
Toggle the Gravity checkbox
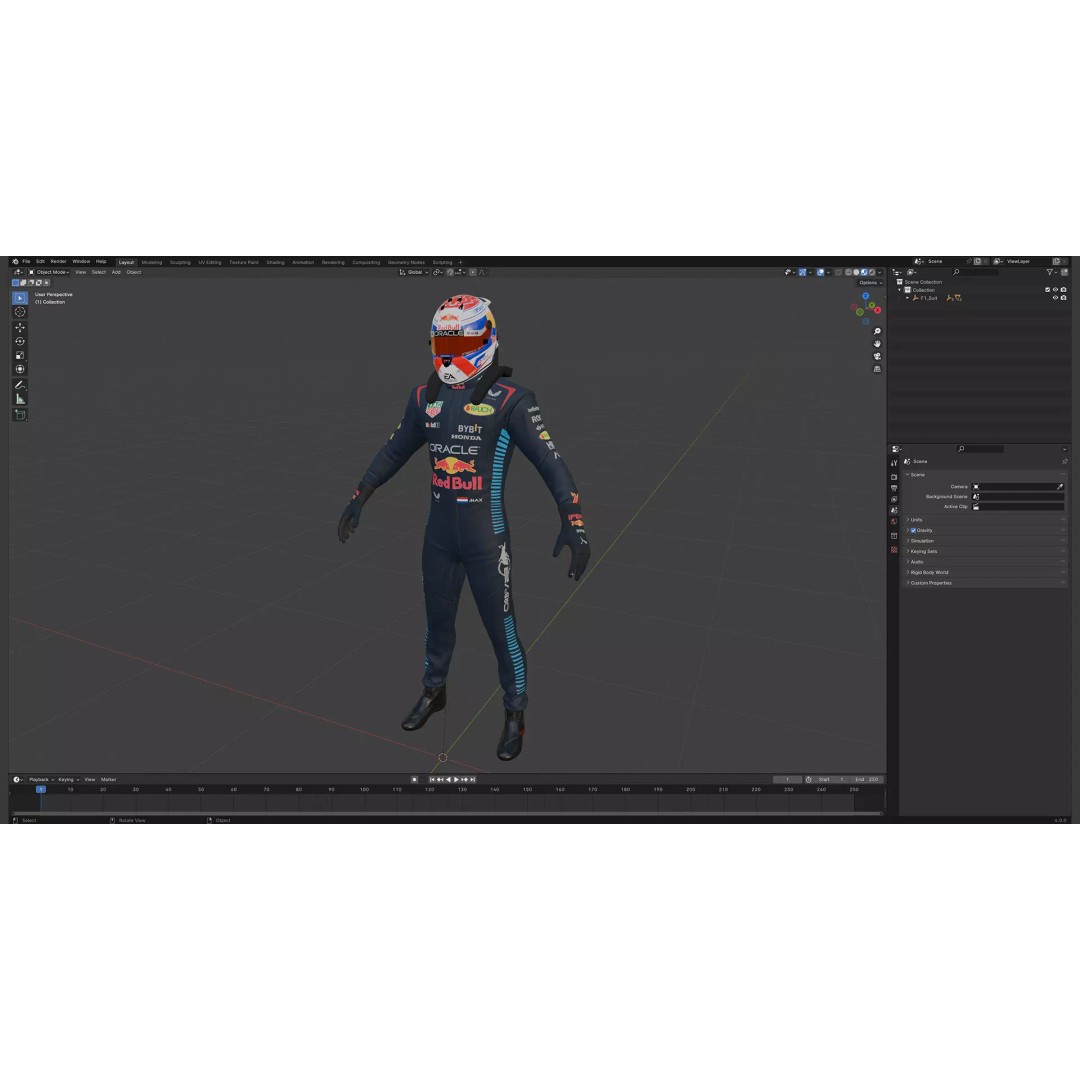point(913,530)
